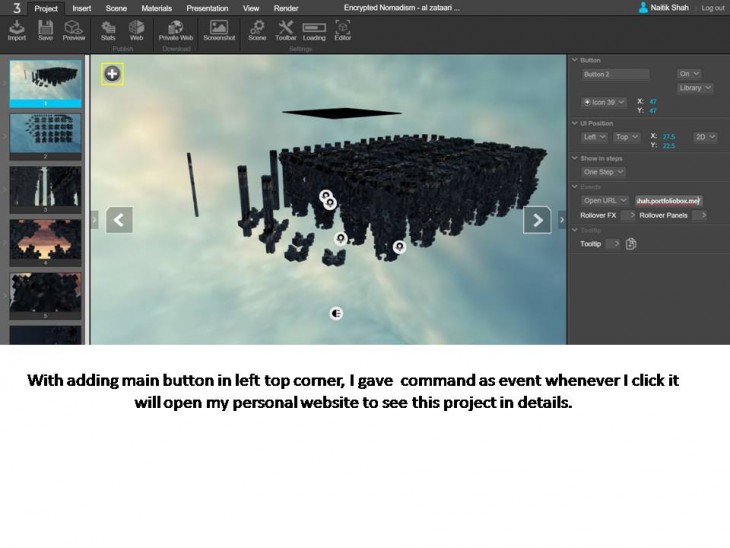730x548 pixels.
Task: Open the Open URL event dropdown
Action: [606, 200]
